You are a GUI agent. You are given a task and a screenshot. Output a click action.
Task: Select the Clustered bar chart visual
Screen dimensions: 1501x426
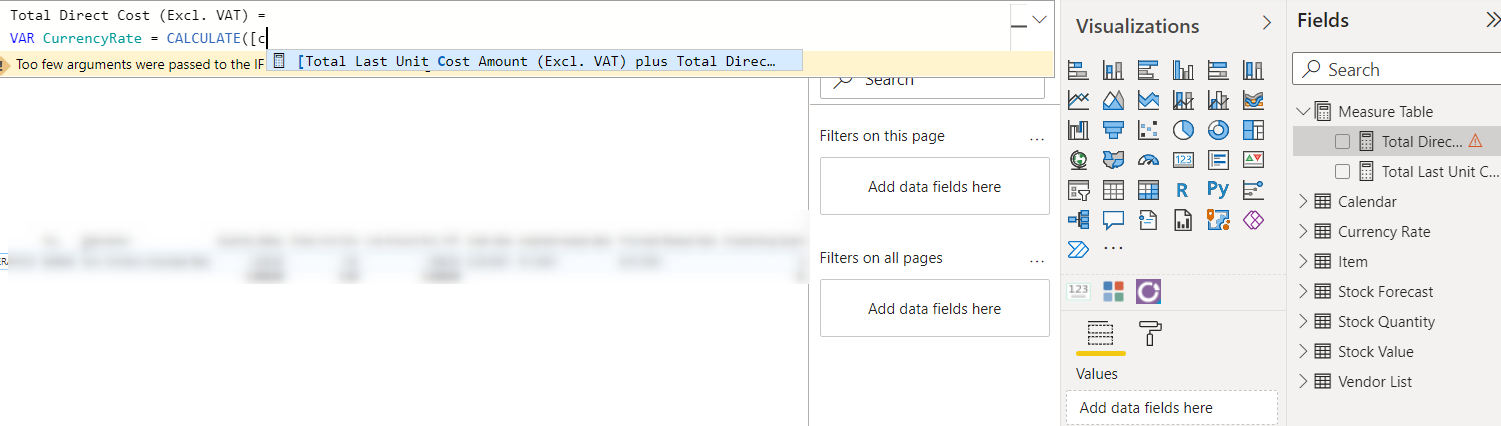point(1148,70)
